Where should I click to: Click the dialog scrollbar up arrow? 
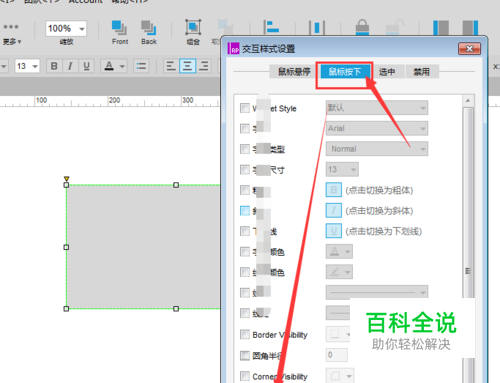468,101
